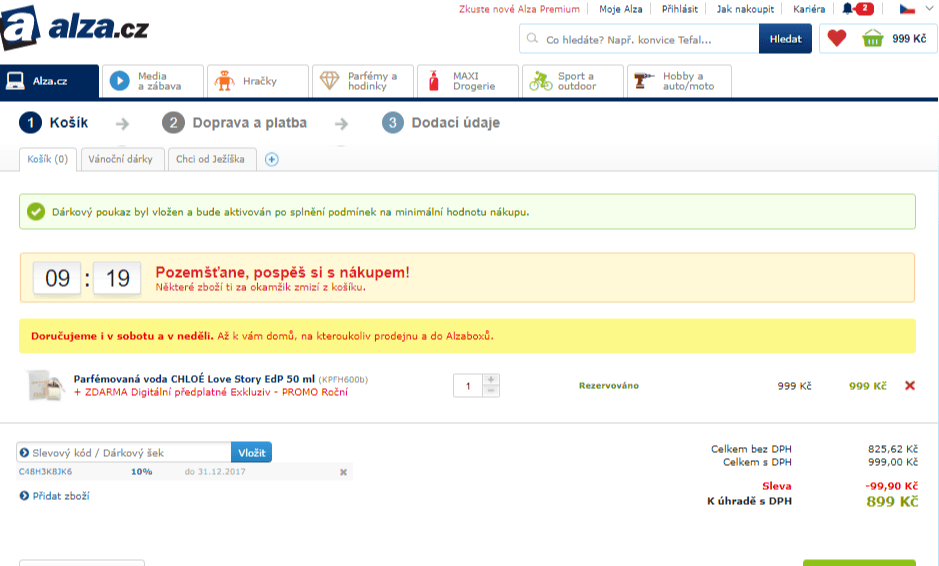
Task: Remove the CHLOÉ perfume with red X
Action: click(909, 386)
